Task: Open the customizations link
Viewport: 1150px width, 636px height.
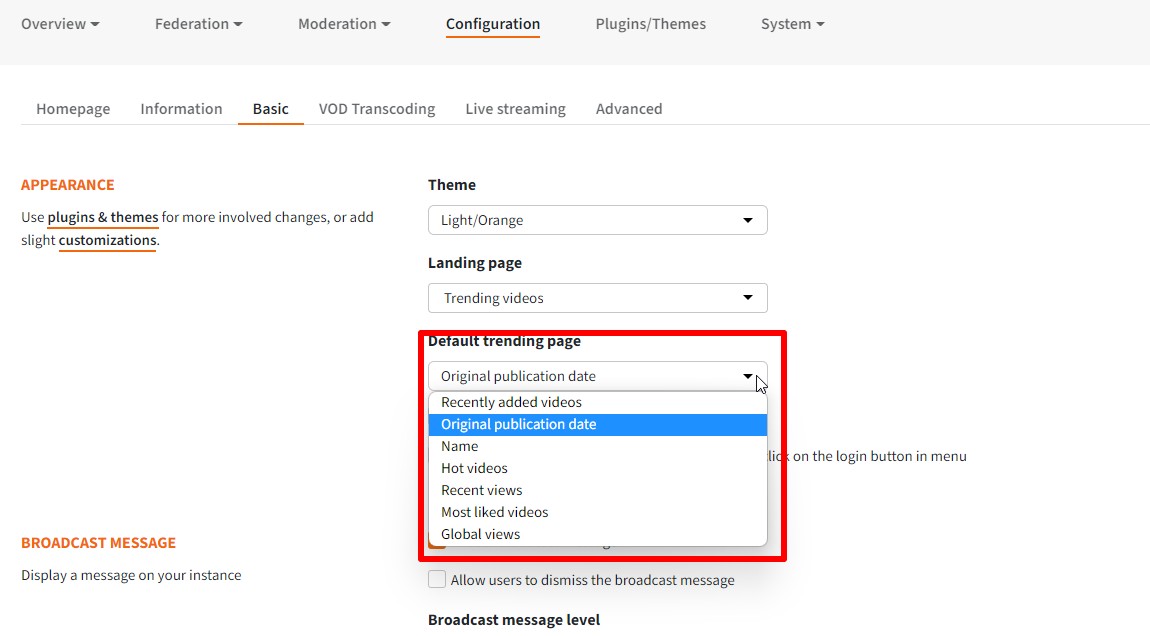Action: (106, 240)
